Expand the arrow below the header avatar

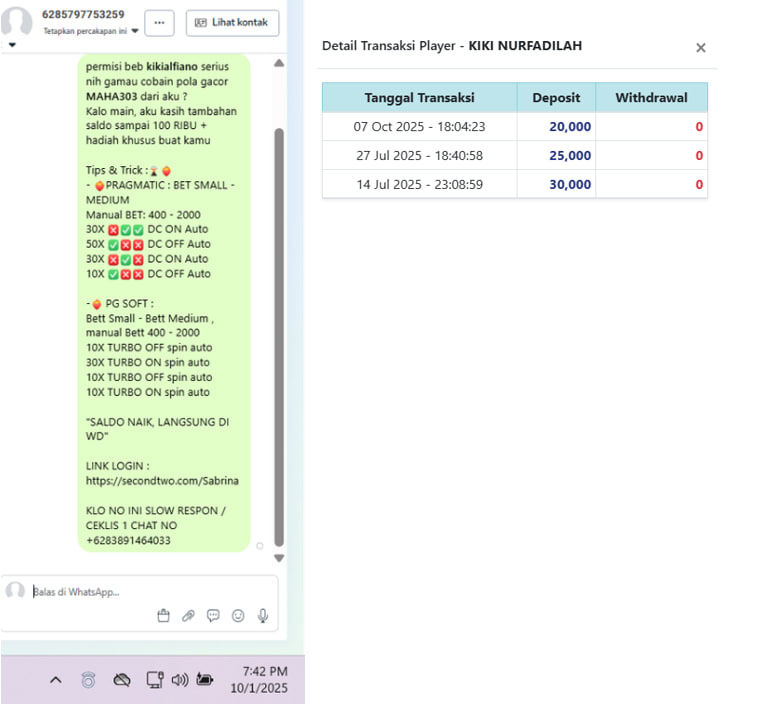(x=12, y=45)
